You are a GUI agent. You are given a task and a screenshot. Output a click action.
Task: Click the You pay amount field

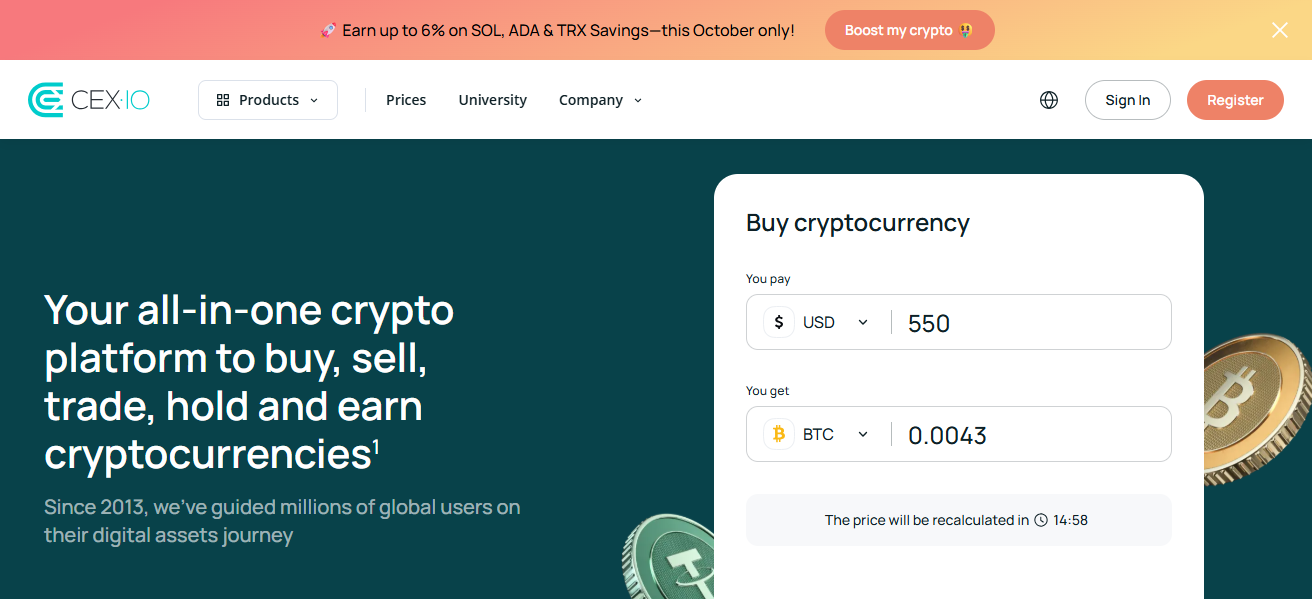[x=1030, y=323]
